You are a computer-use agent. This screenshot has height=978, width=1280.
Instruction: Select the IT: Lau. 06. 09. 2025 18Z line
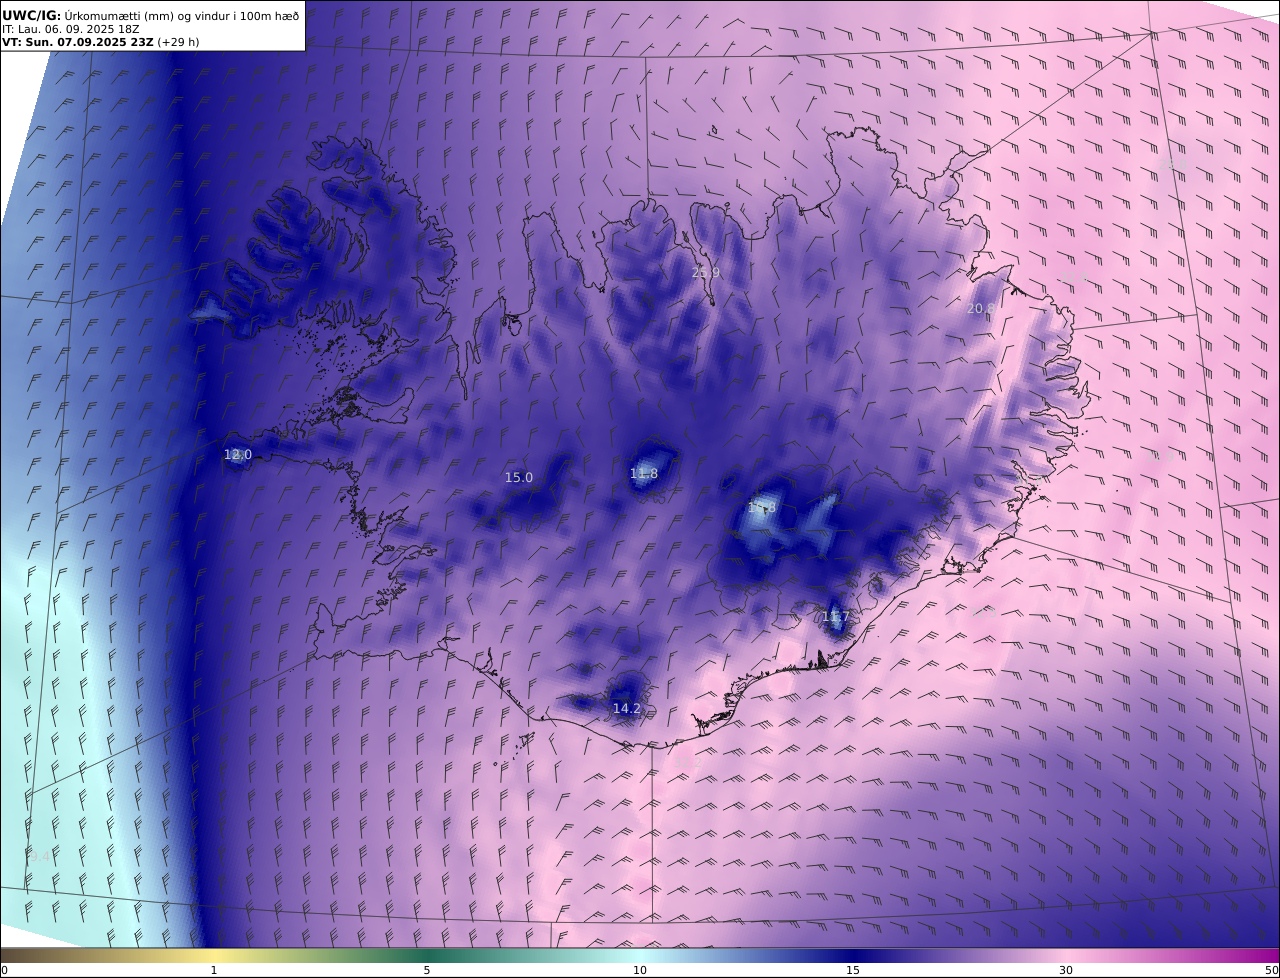coord(71,29)
